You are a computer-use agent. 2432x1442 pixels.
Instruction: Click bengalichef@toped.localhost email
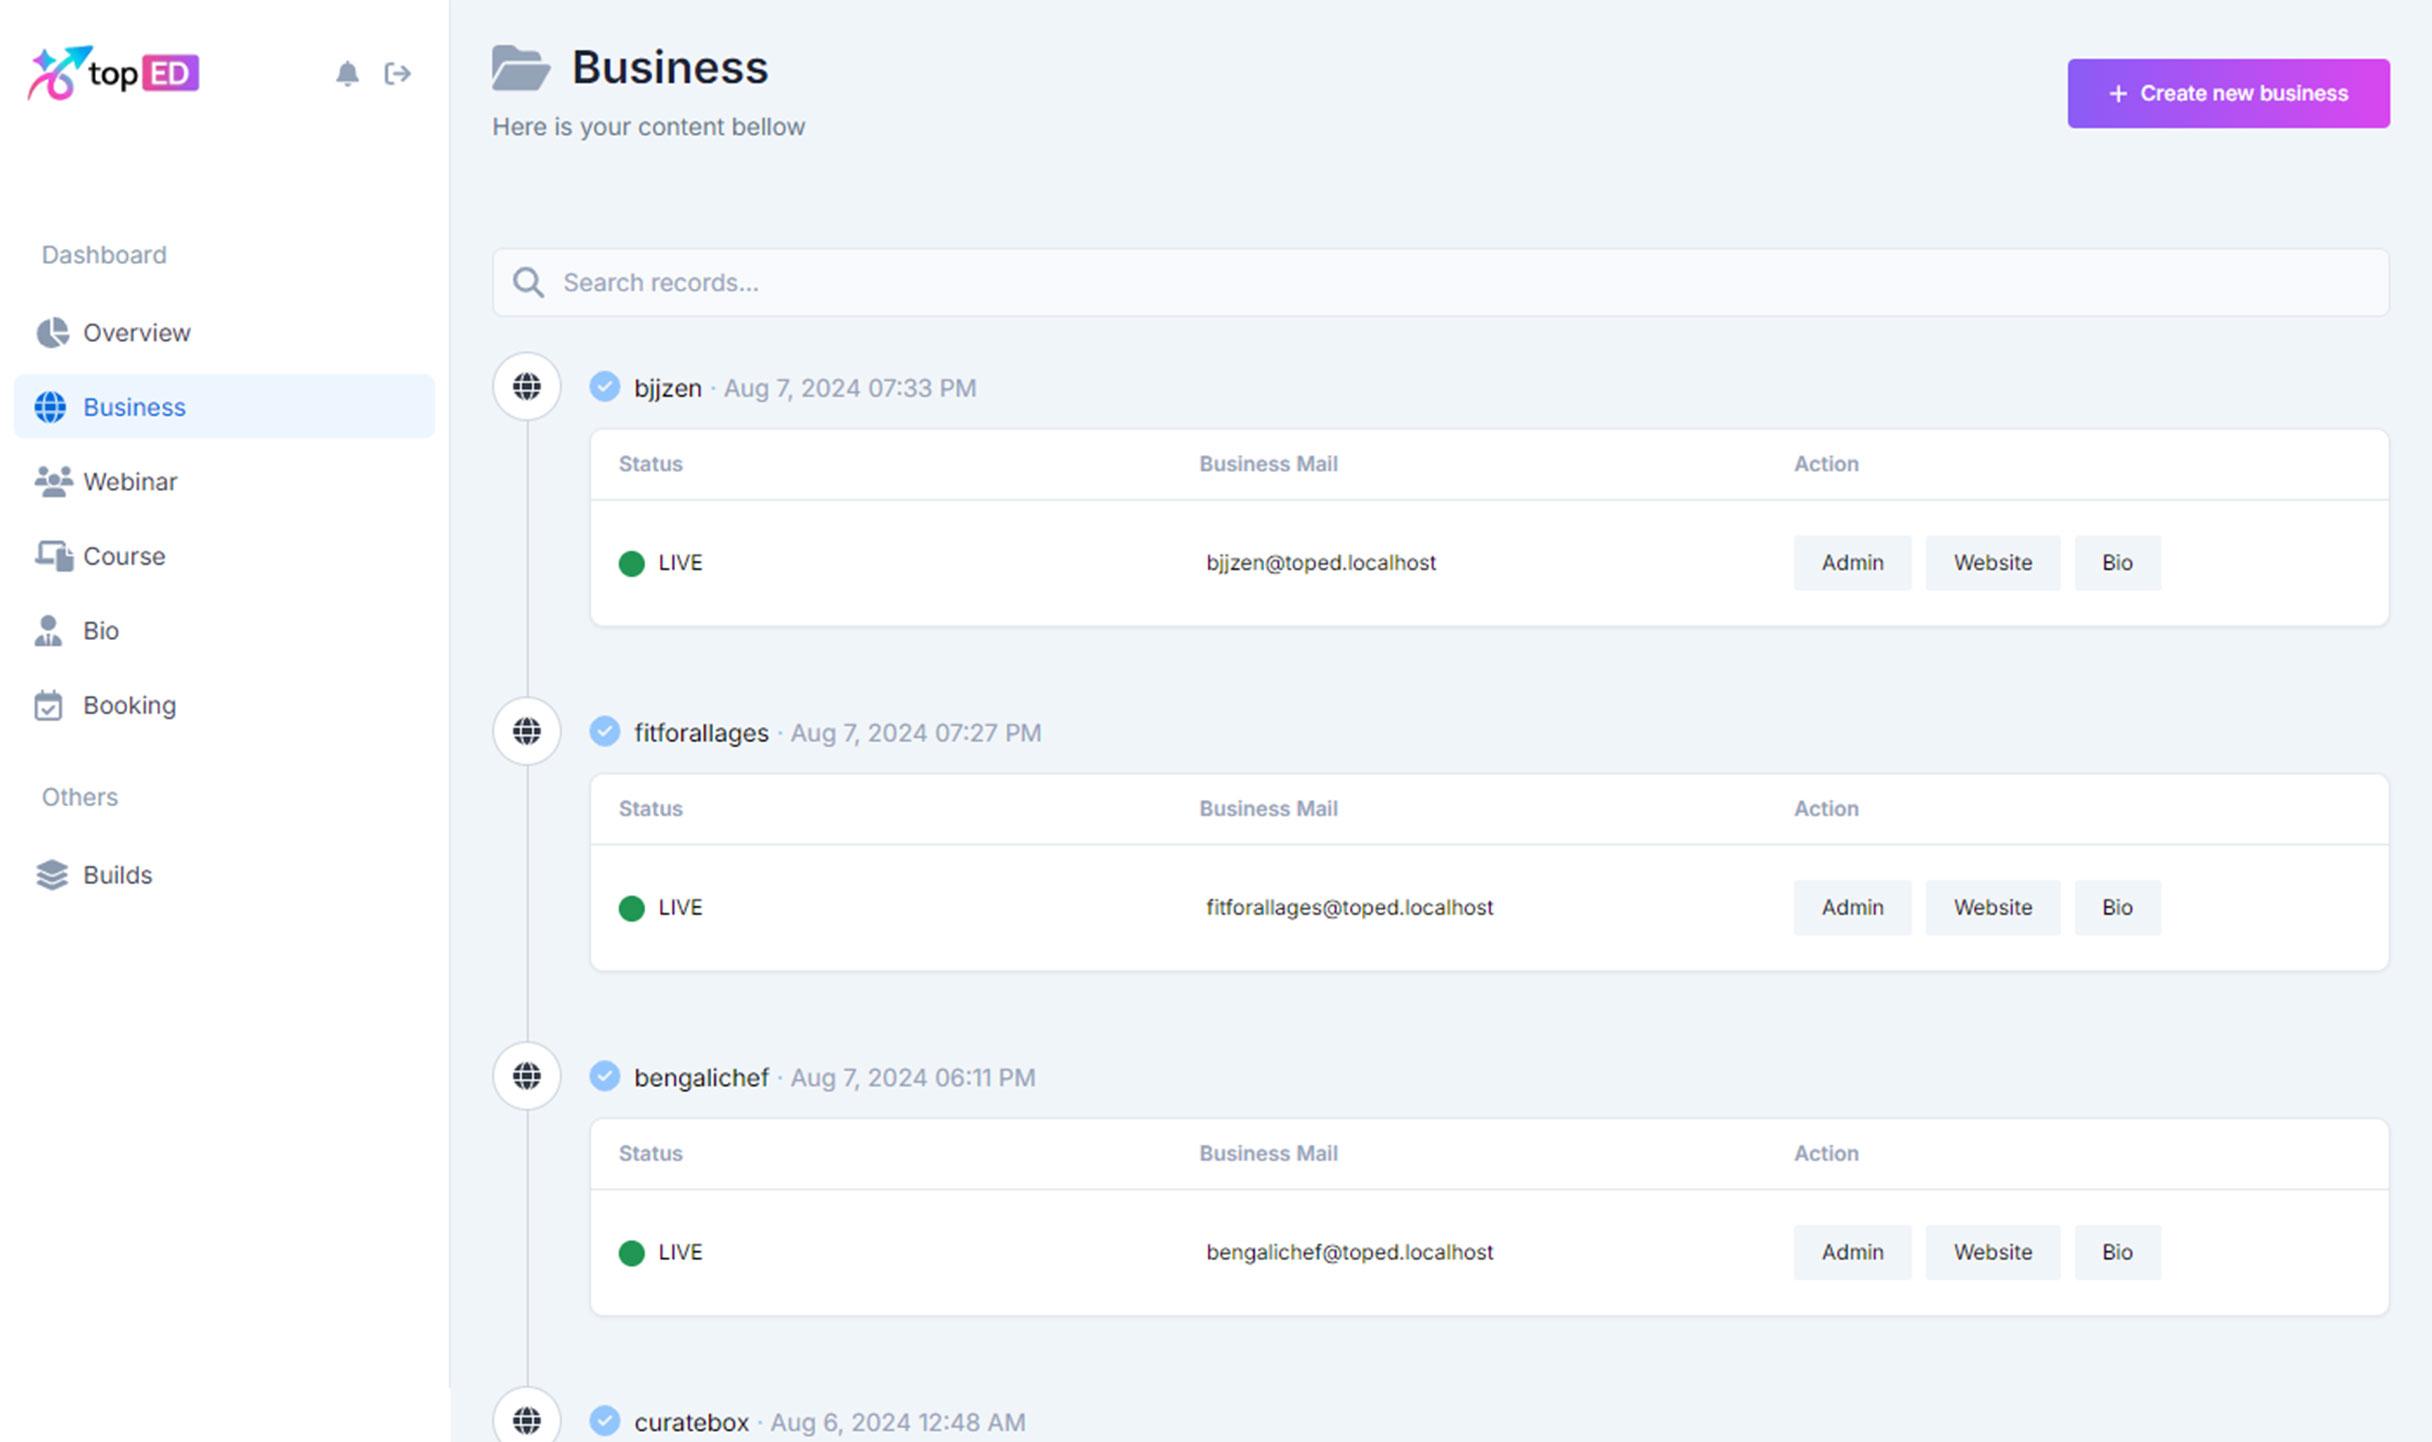[1349, 1253]
